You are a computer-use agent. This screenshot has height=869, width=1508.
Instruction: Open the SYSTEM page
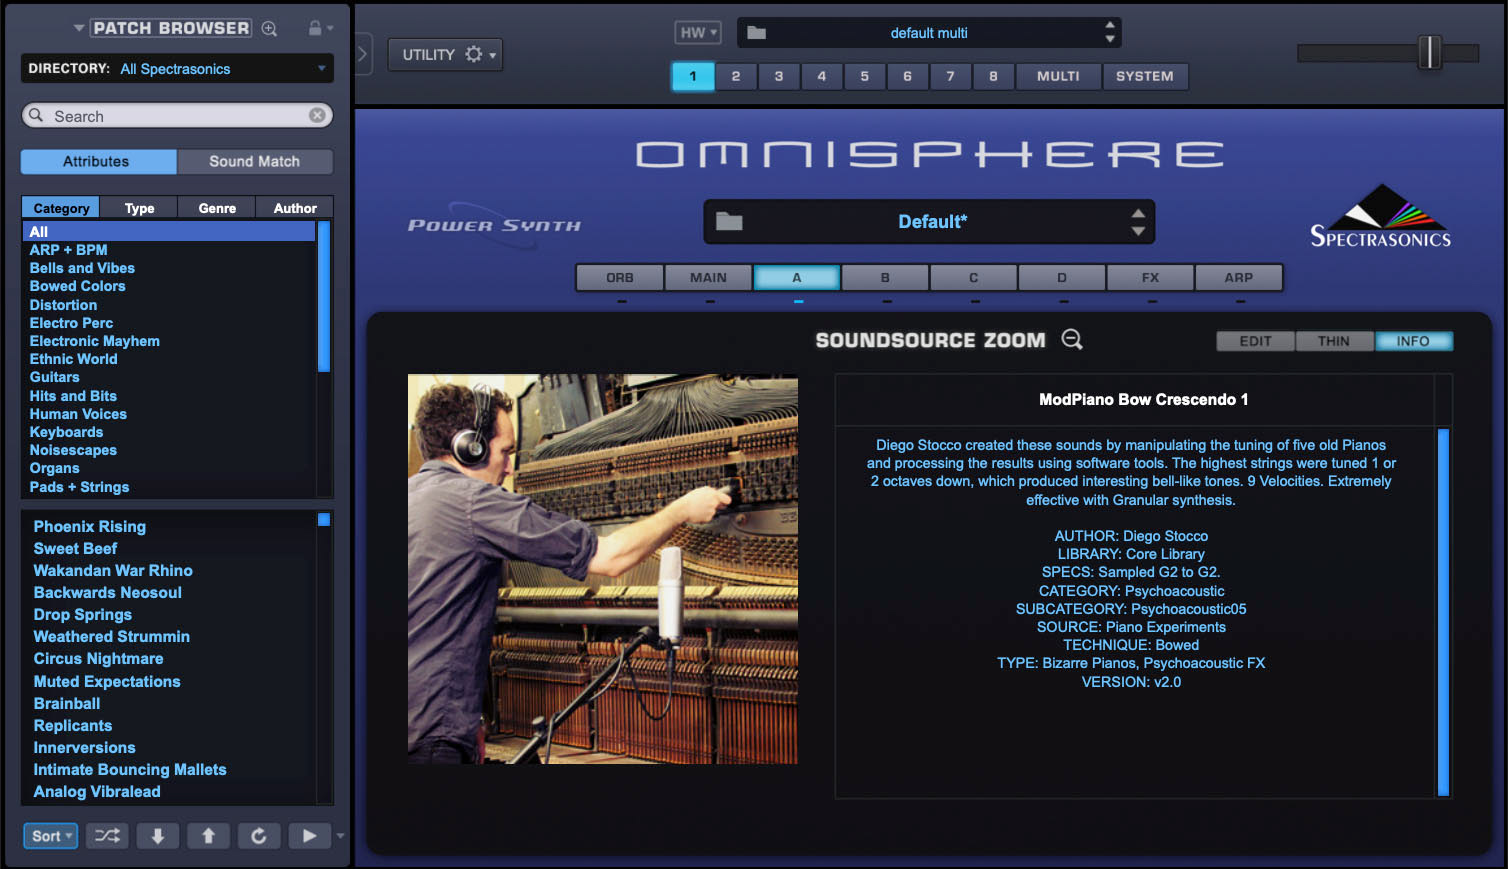1145,76
